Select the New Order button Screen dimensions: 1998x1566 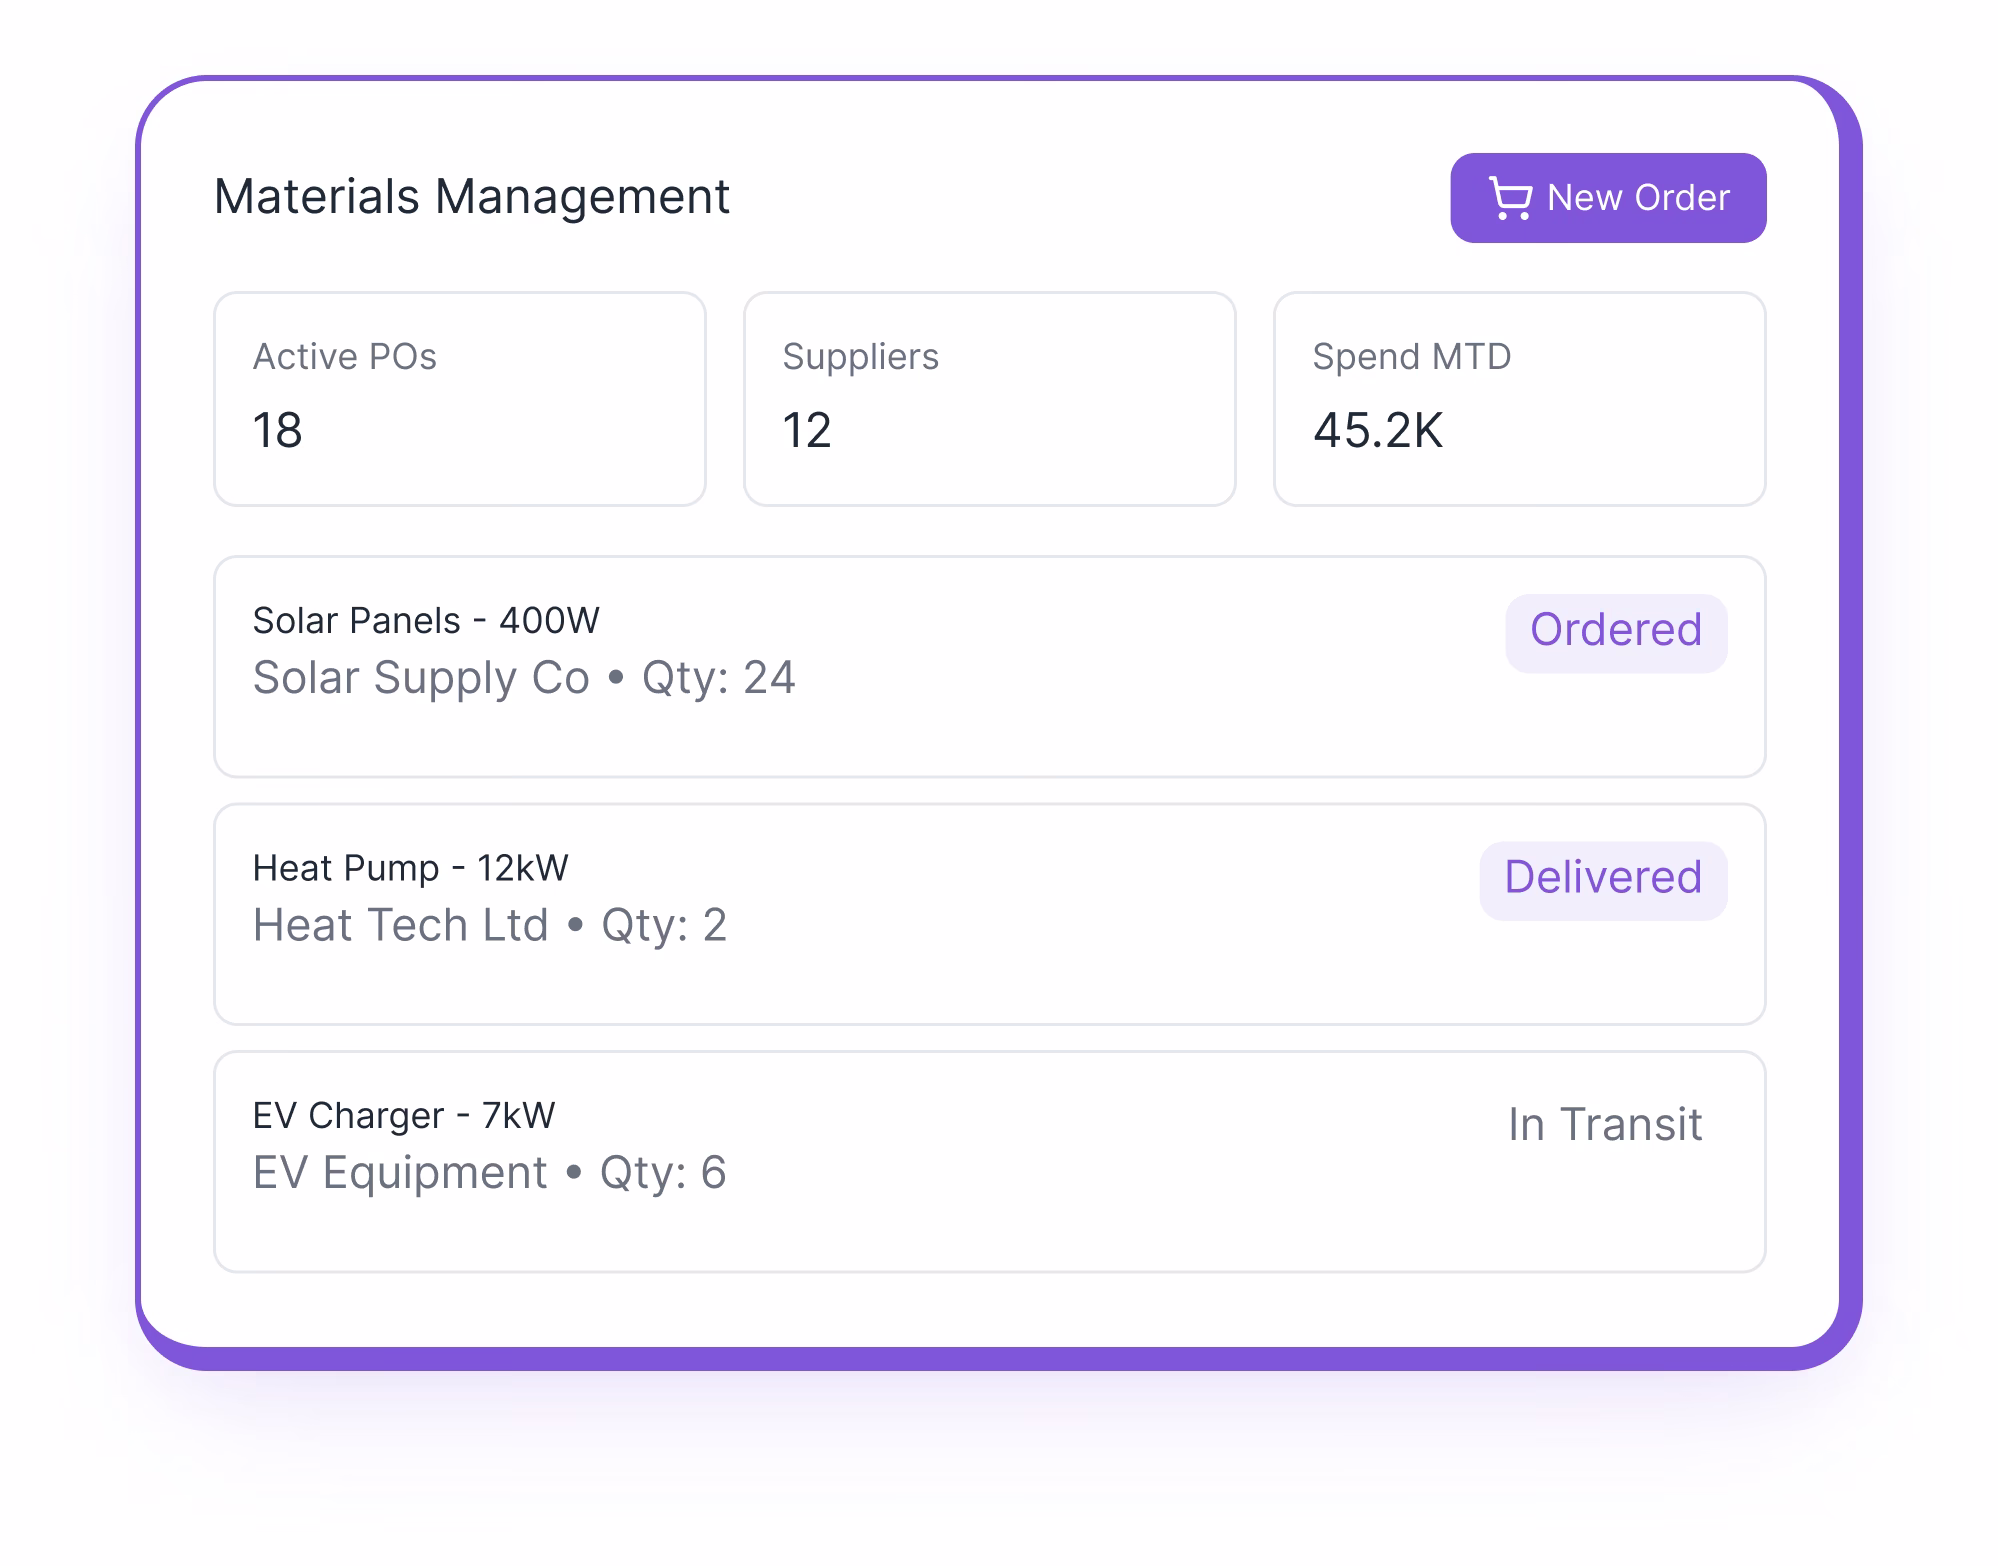(x=1607, y=196)
